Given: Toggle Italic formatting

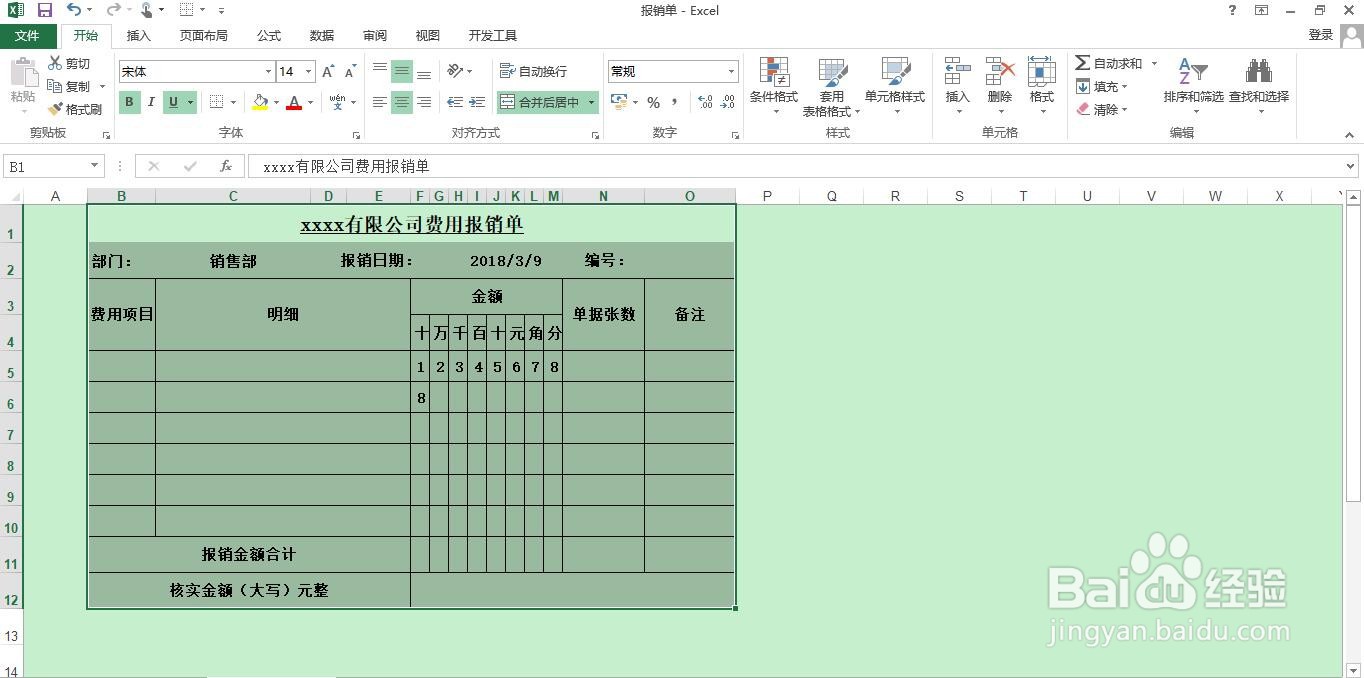Looking at the screenshot, I should 151,102.
